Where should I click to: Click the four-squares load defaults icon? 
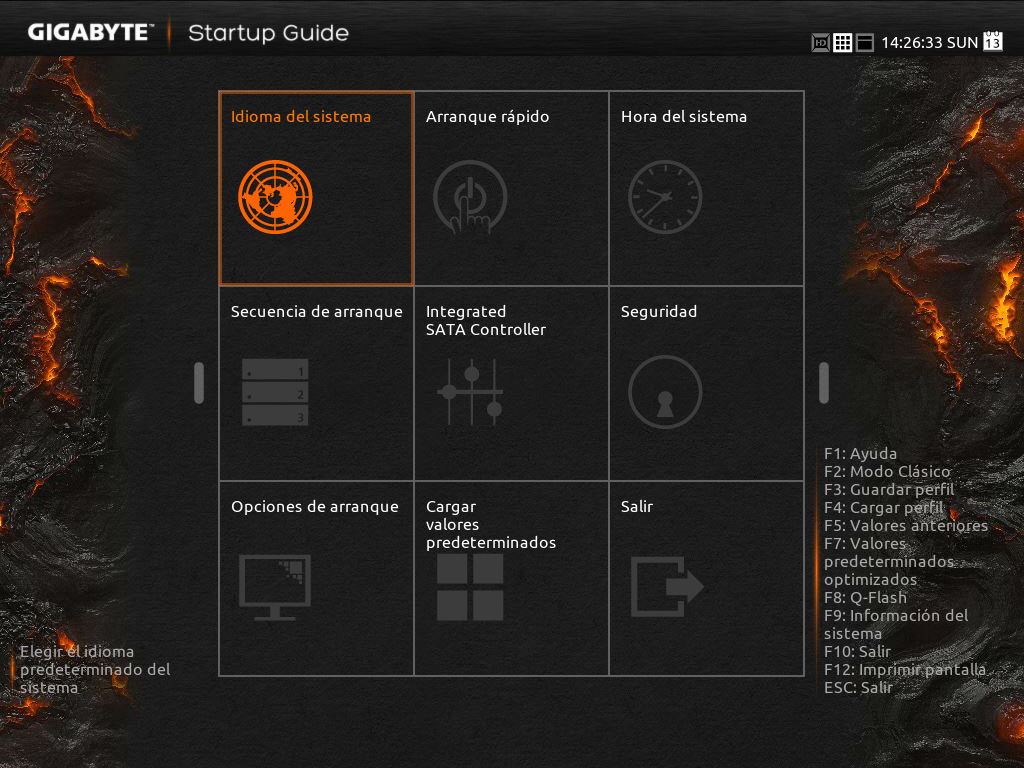(x=470, y=587)
